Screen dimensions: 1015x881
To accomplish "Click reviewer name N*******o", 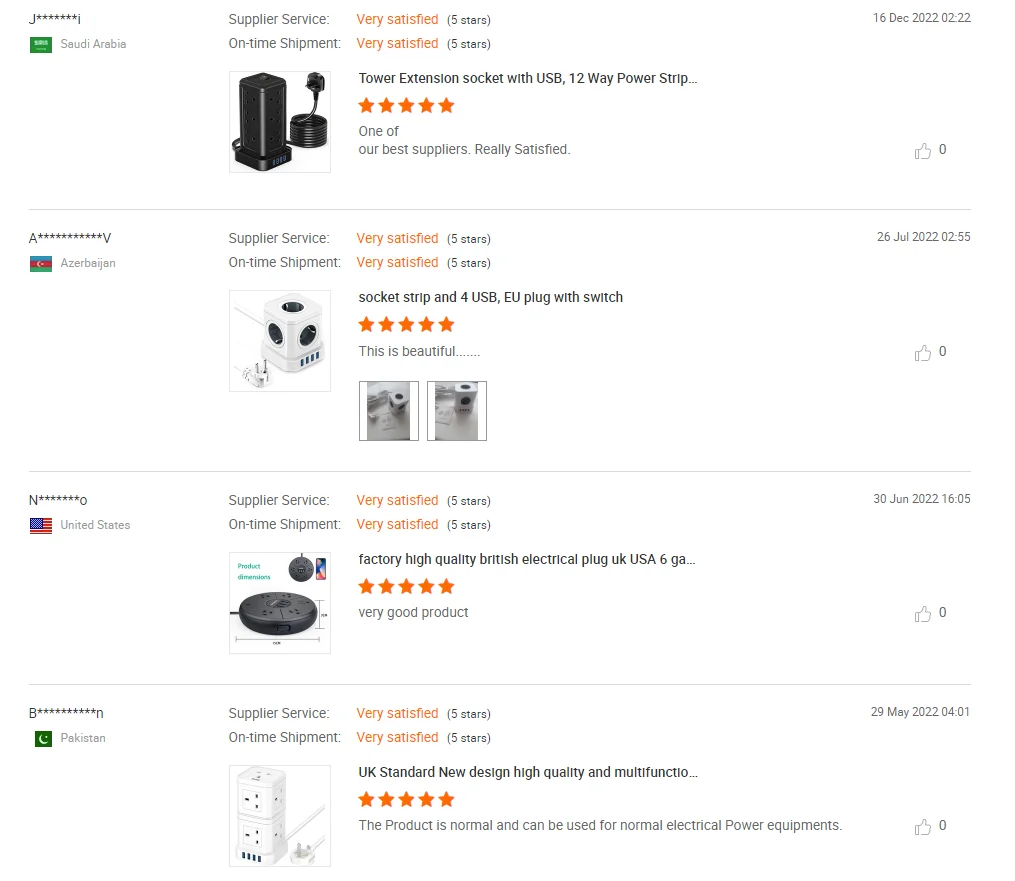I will [58, 500].
